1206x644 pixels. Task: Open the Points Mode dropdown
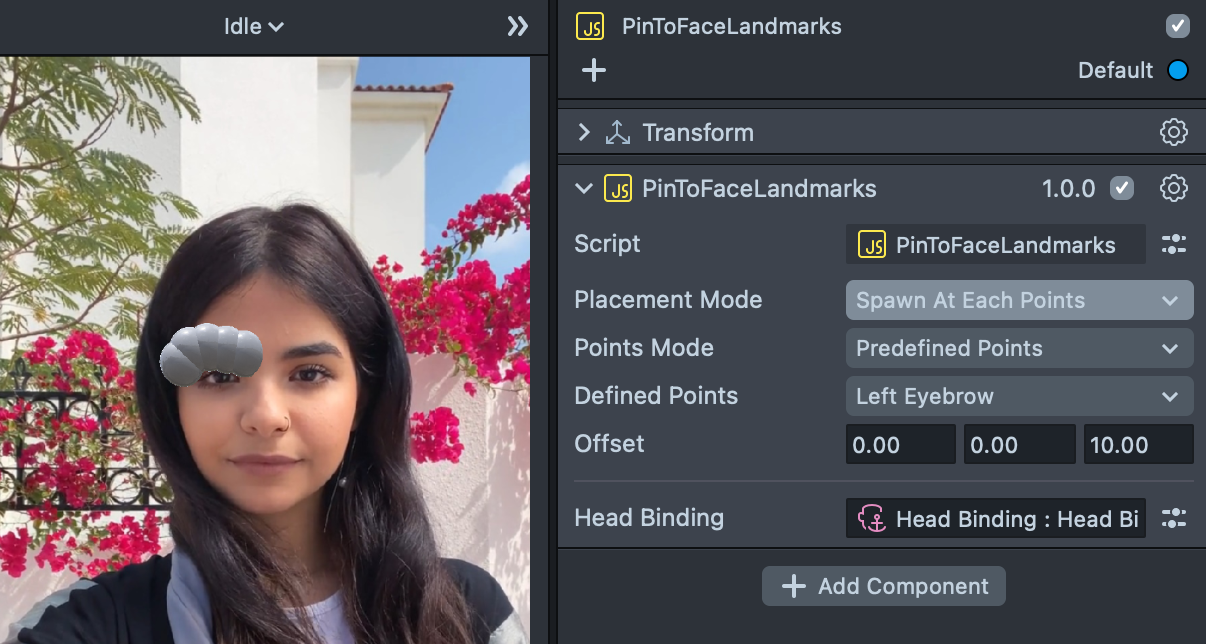coord(1019,348)
